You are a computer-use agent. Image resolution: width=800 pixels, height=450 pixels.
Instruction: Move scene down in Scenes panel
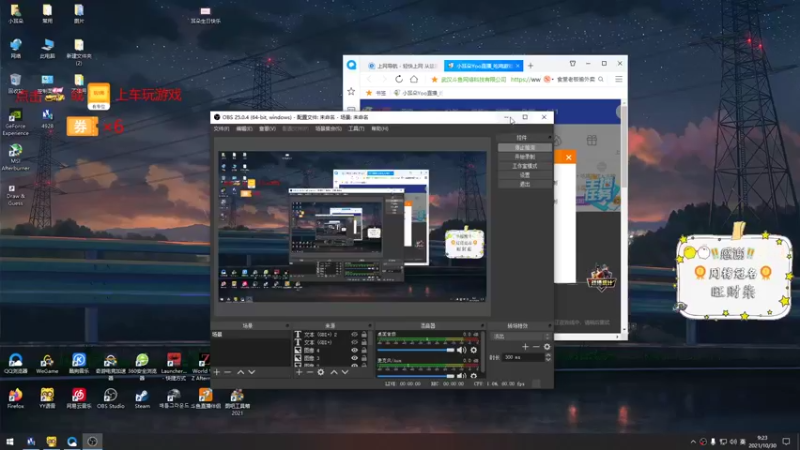252,372
